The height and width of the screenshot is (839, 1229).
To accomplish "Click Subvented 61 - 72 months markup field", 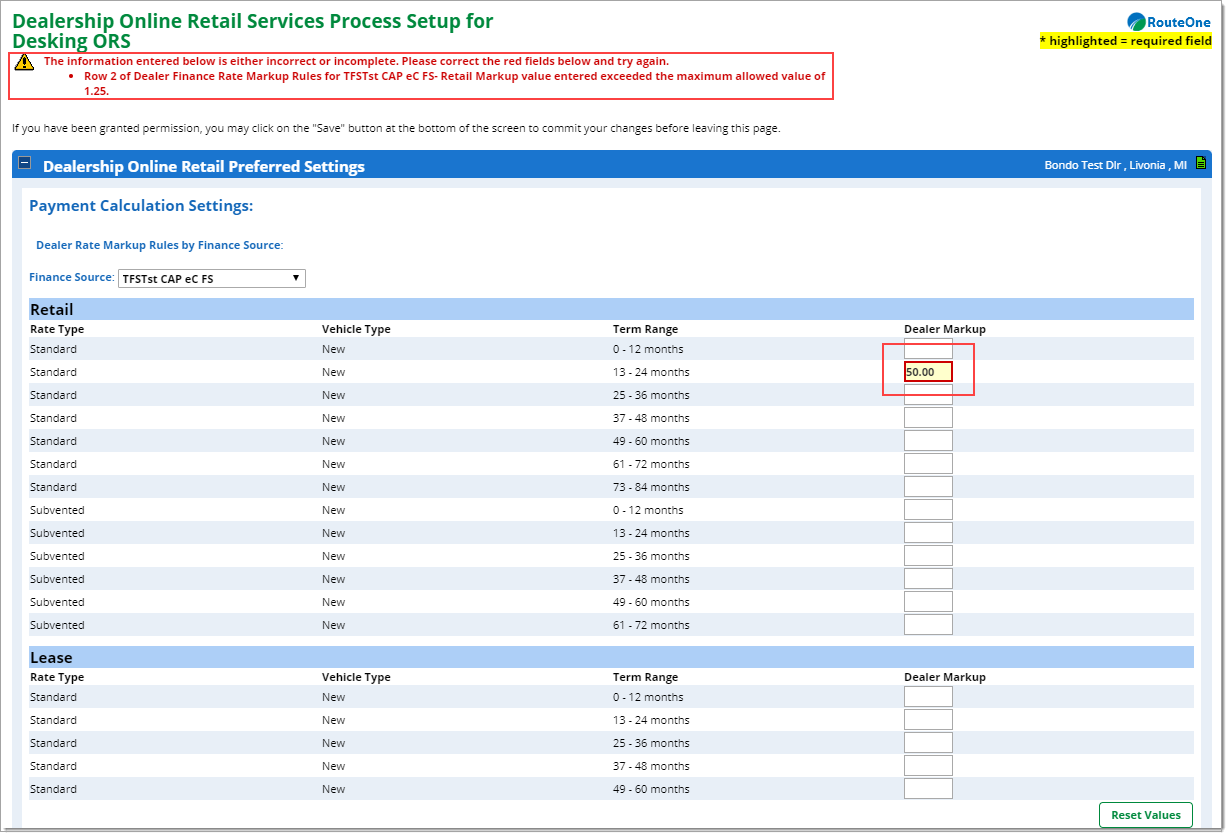I will point(928,625).
